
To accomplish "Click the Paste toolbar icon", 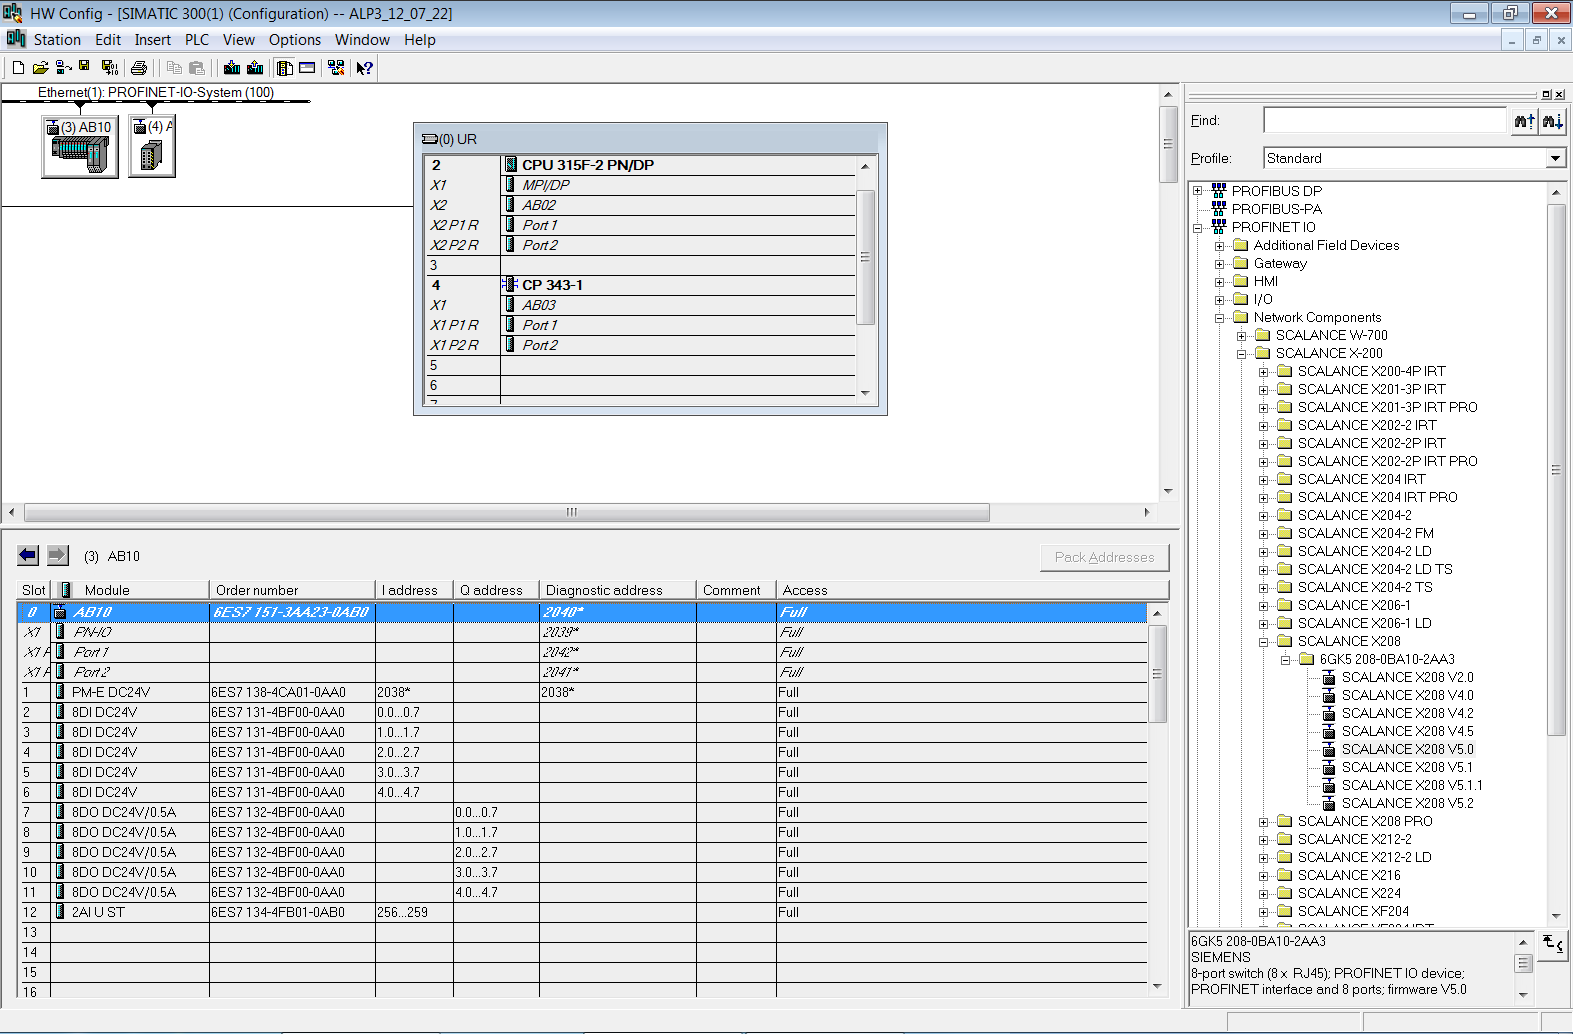I will coord(197,68).
